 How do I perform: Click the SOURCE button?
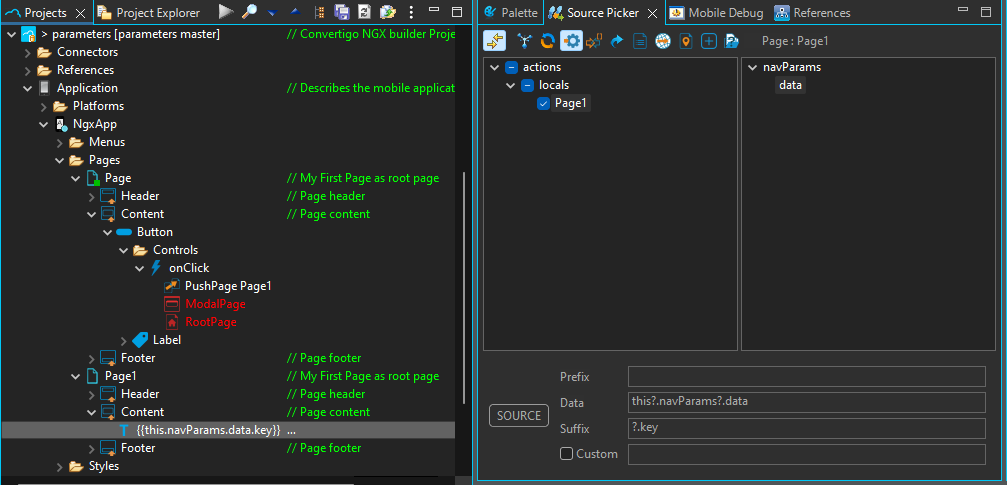tap(519, 416)
